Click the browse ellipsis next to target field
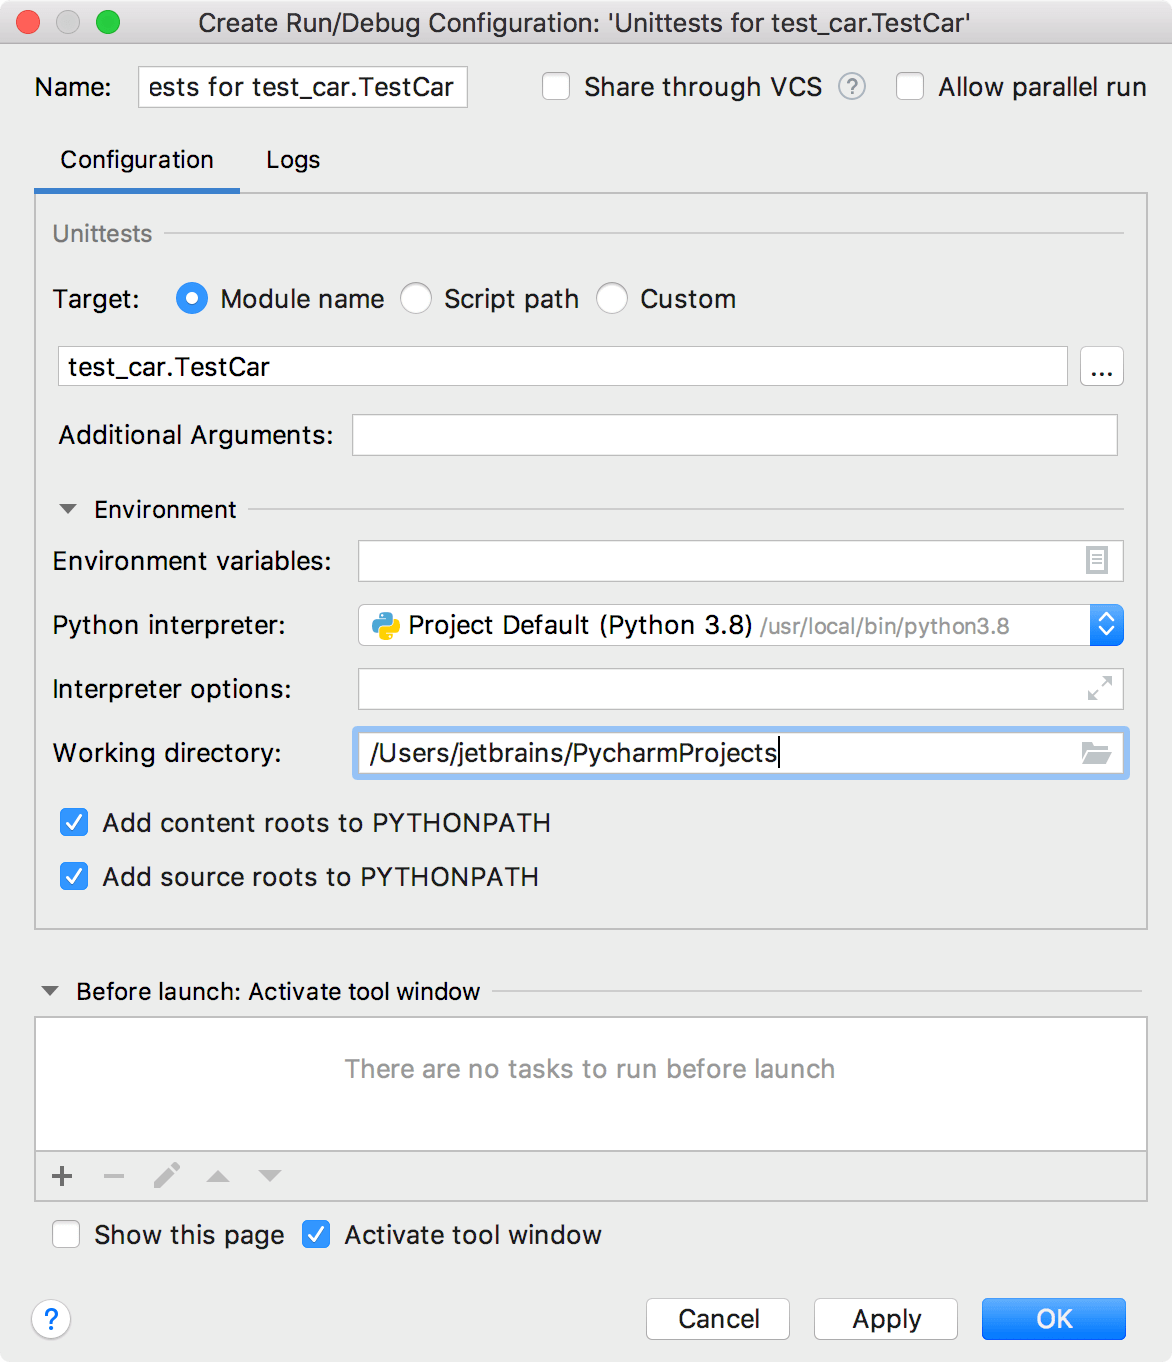1172x1362 pixels. coord(1101,367)
